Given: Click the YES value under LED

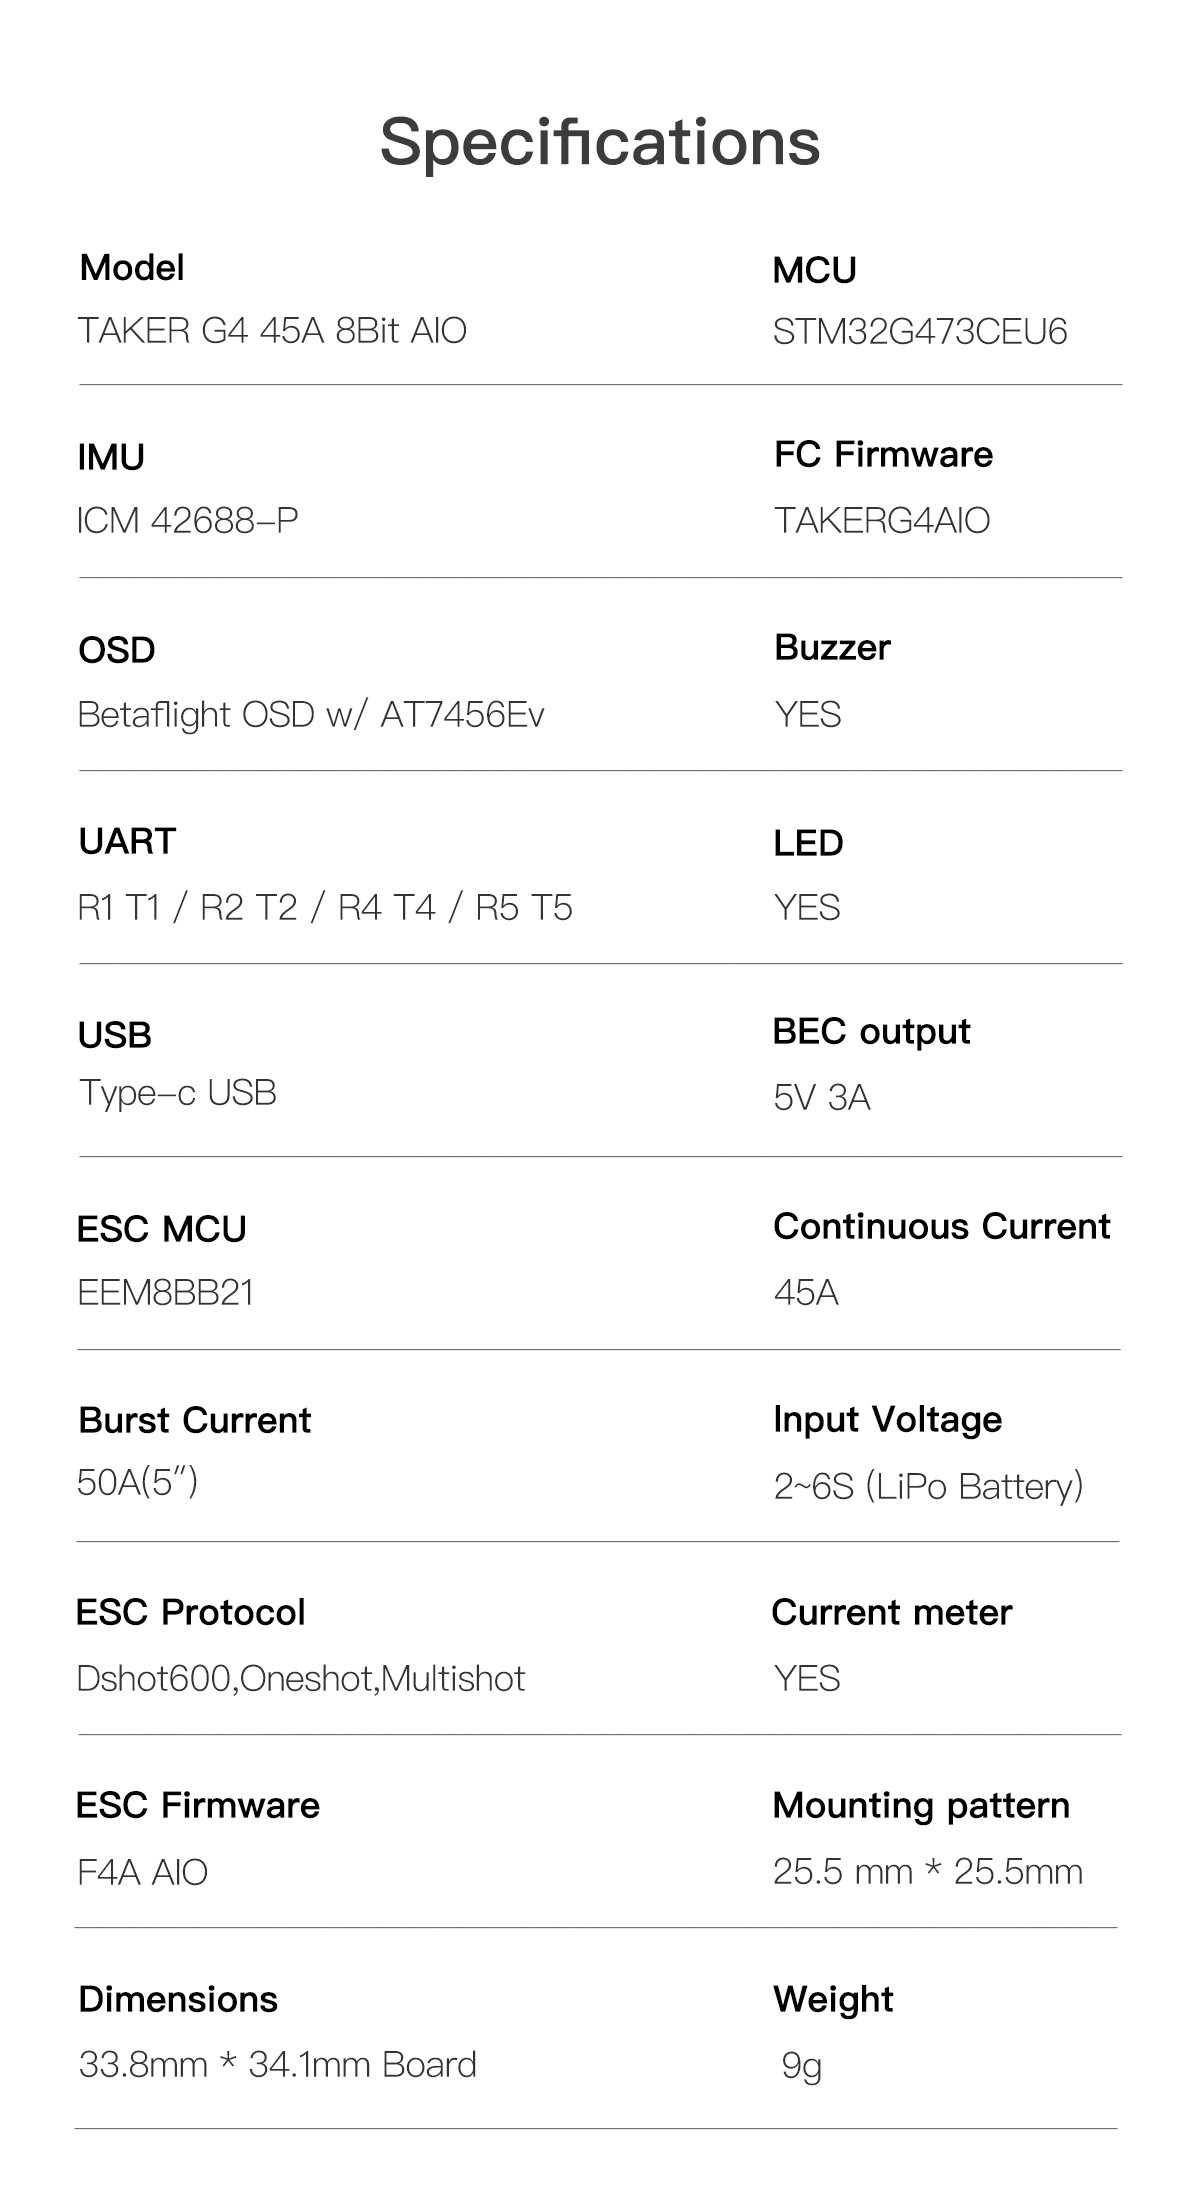Looking at the screenshot, I should coord(807,908).
